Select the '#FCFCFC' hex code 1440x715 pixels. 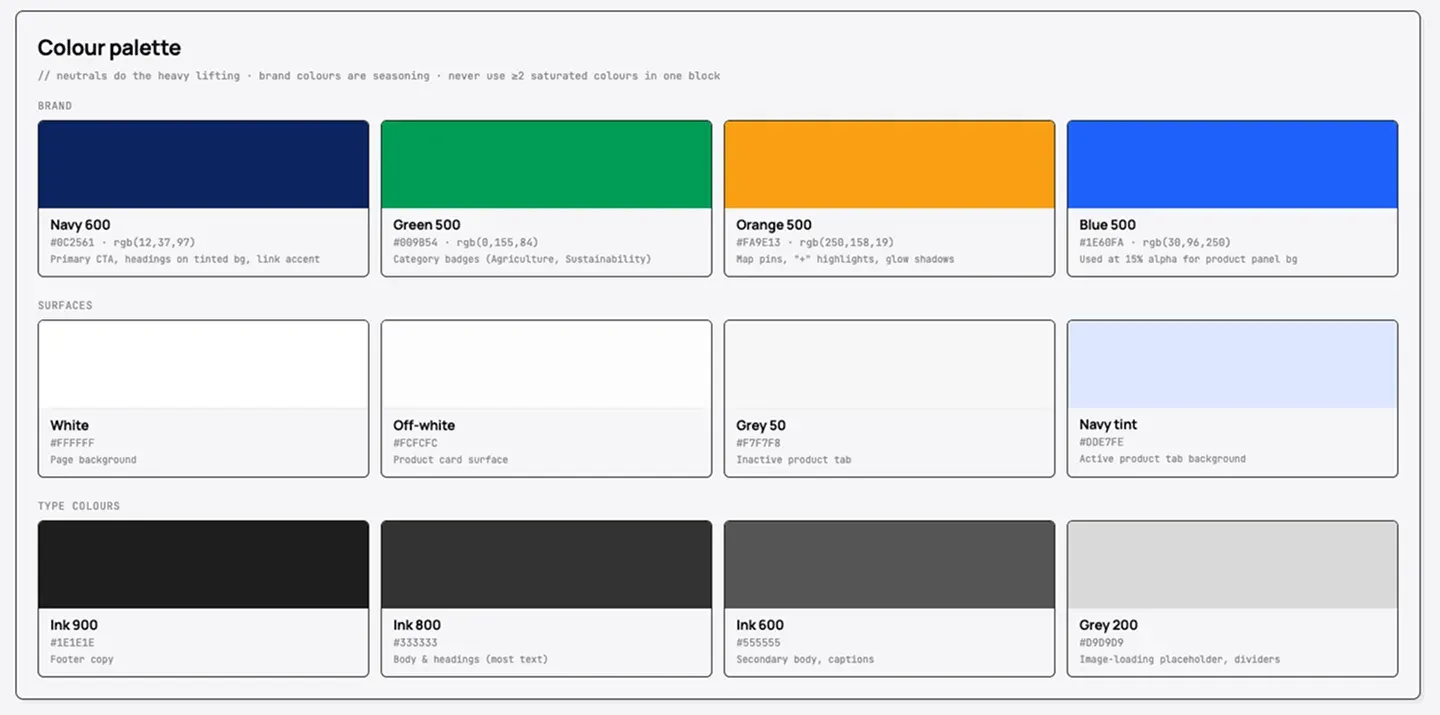coord(415,443)
